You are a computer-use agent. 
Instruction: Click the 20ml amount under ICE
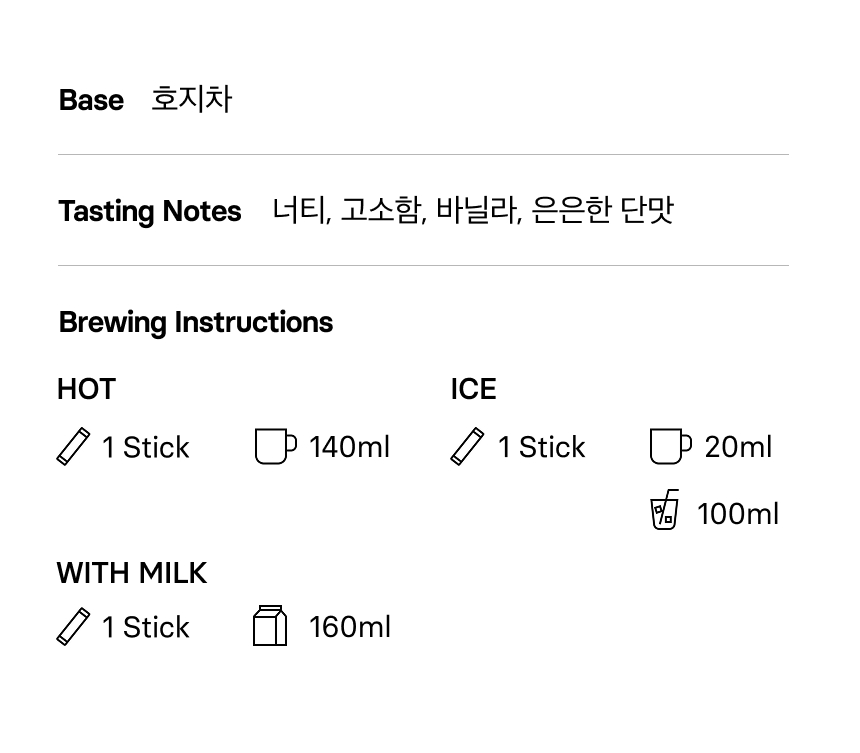tap(738, 447)
